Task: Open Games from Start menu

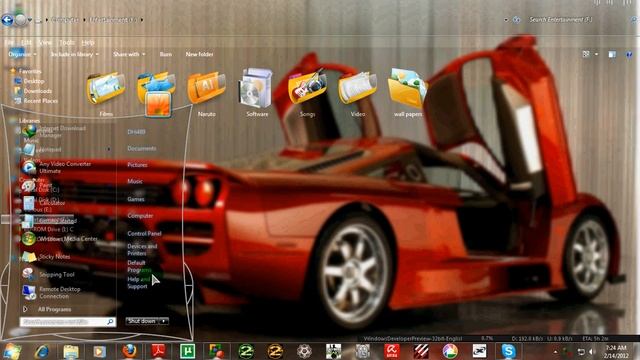Action: click(136, 199)
